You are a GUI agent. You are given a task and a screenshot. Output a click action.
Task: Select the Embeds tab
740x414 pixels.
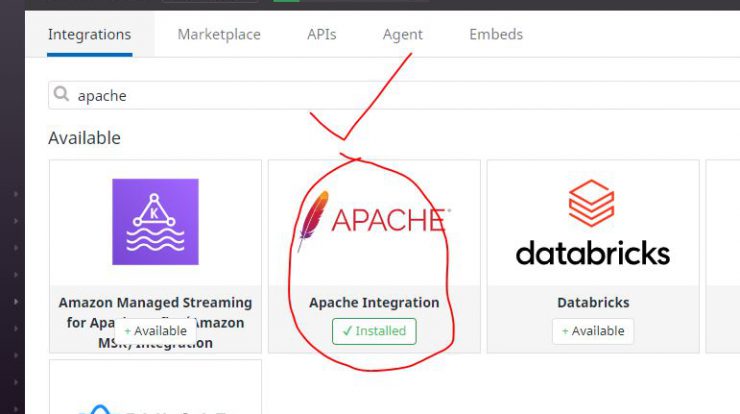coord(496,34)
